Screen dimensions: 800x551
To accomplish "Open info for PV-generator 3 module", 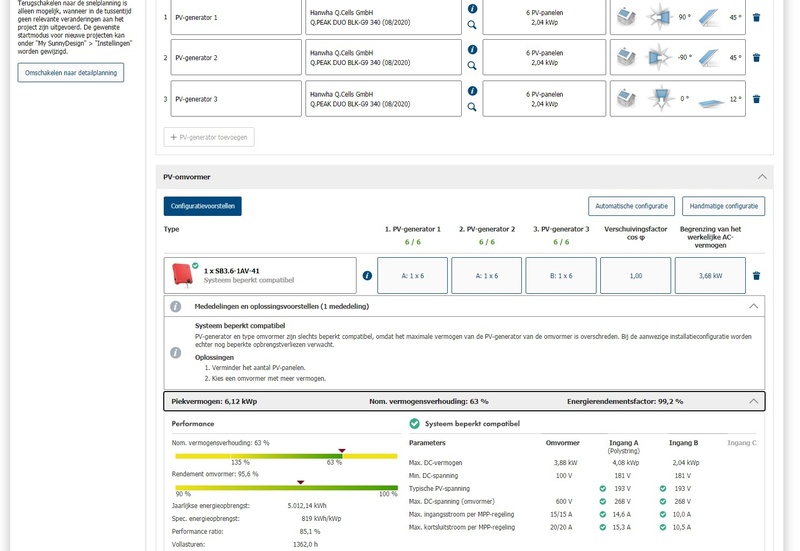I will pos(472,91).
